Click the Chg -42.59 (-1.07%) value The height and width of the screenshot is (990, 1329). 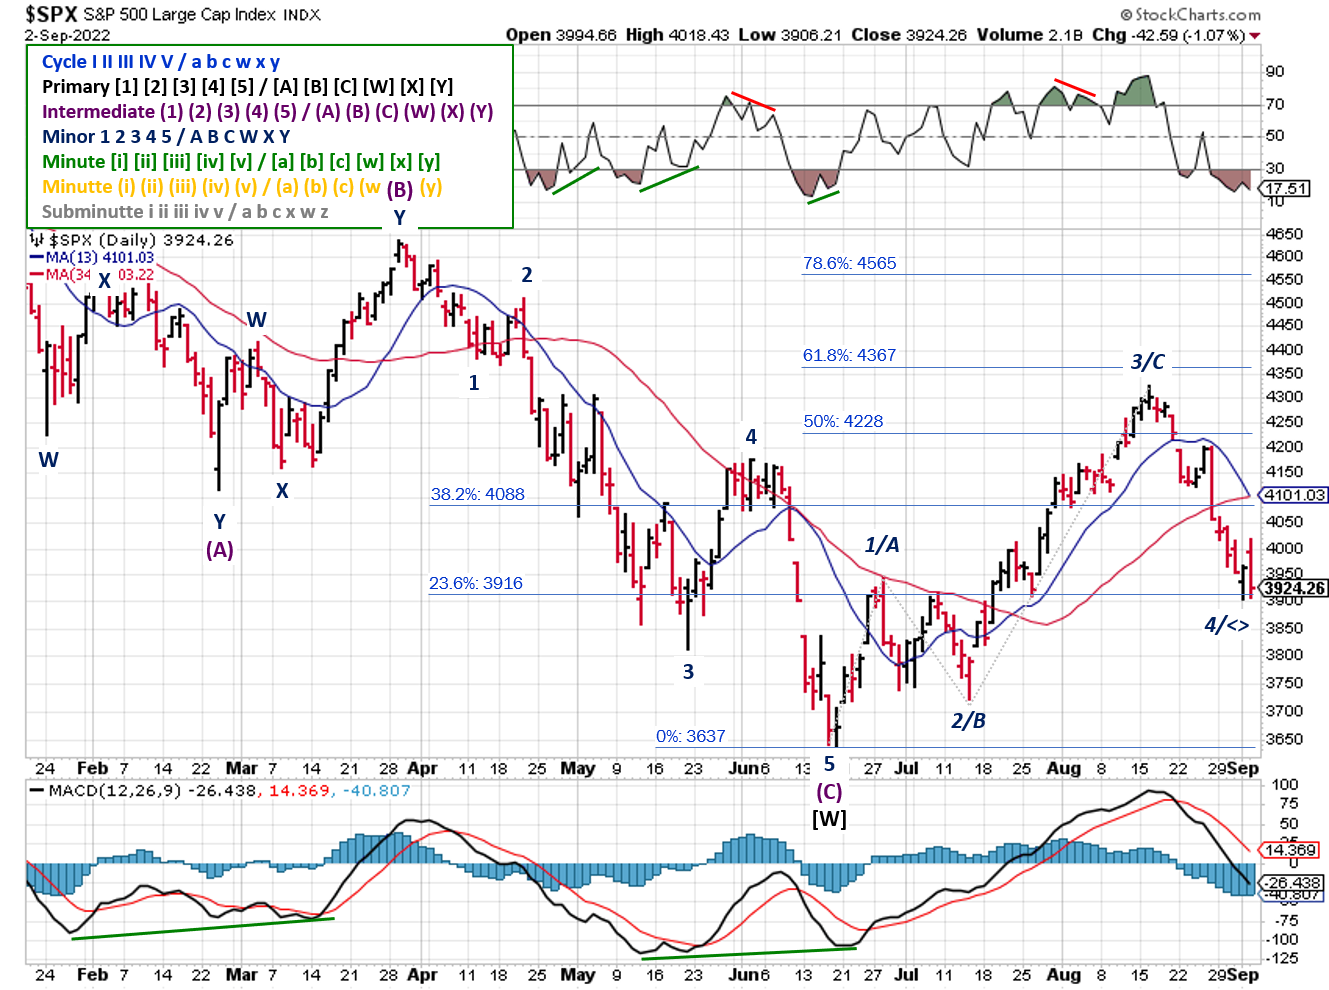[x=1168, y=35]
